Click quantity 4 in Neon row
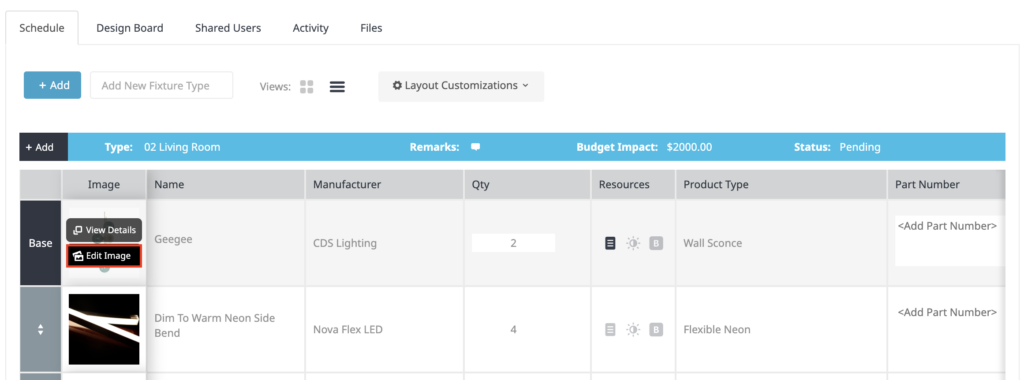 pyautogui.click(x=513, y=330)
